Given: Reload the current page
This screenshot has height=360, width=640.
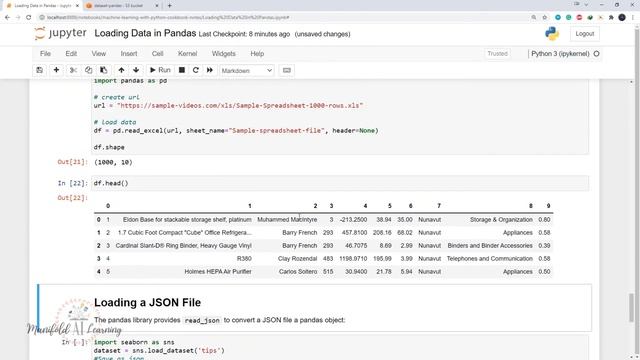Looking at the screenshot, I should coord(29,18).
